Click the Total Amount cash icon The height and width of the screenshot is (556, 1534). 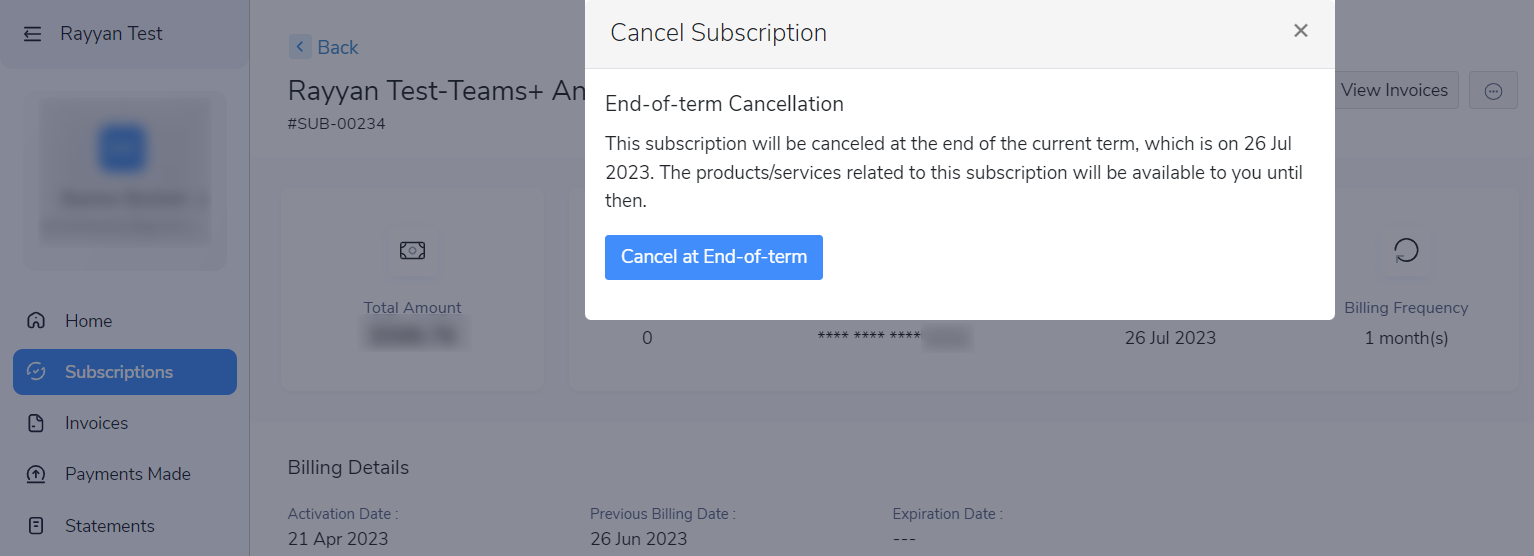pos(412,250)
